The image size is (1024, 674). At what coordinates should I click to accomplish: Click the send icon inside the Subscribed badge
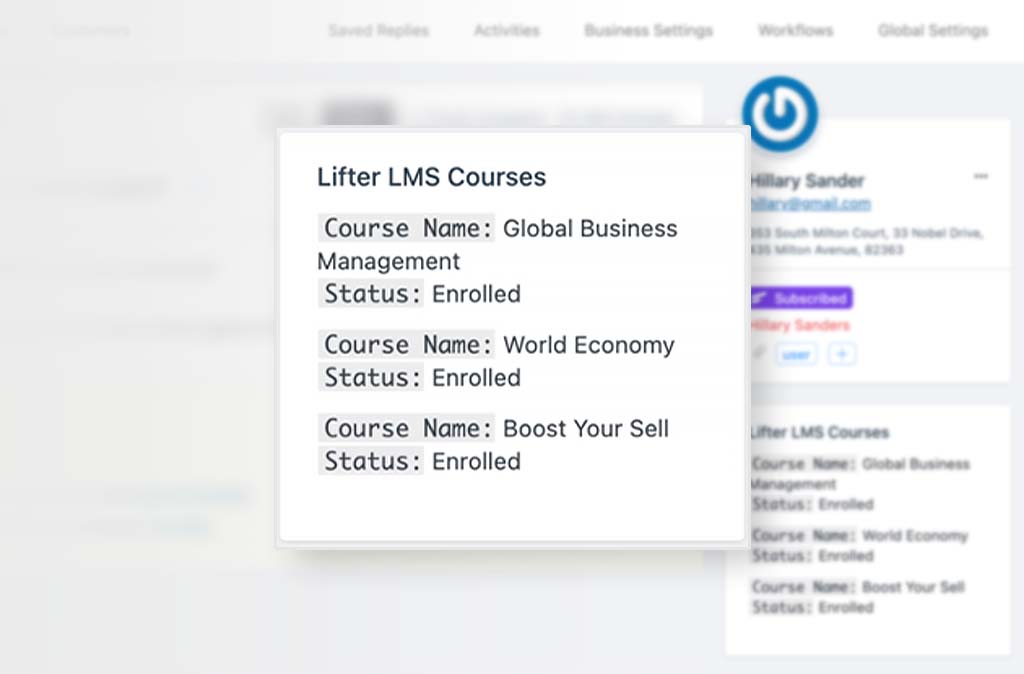[764, 298]
